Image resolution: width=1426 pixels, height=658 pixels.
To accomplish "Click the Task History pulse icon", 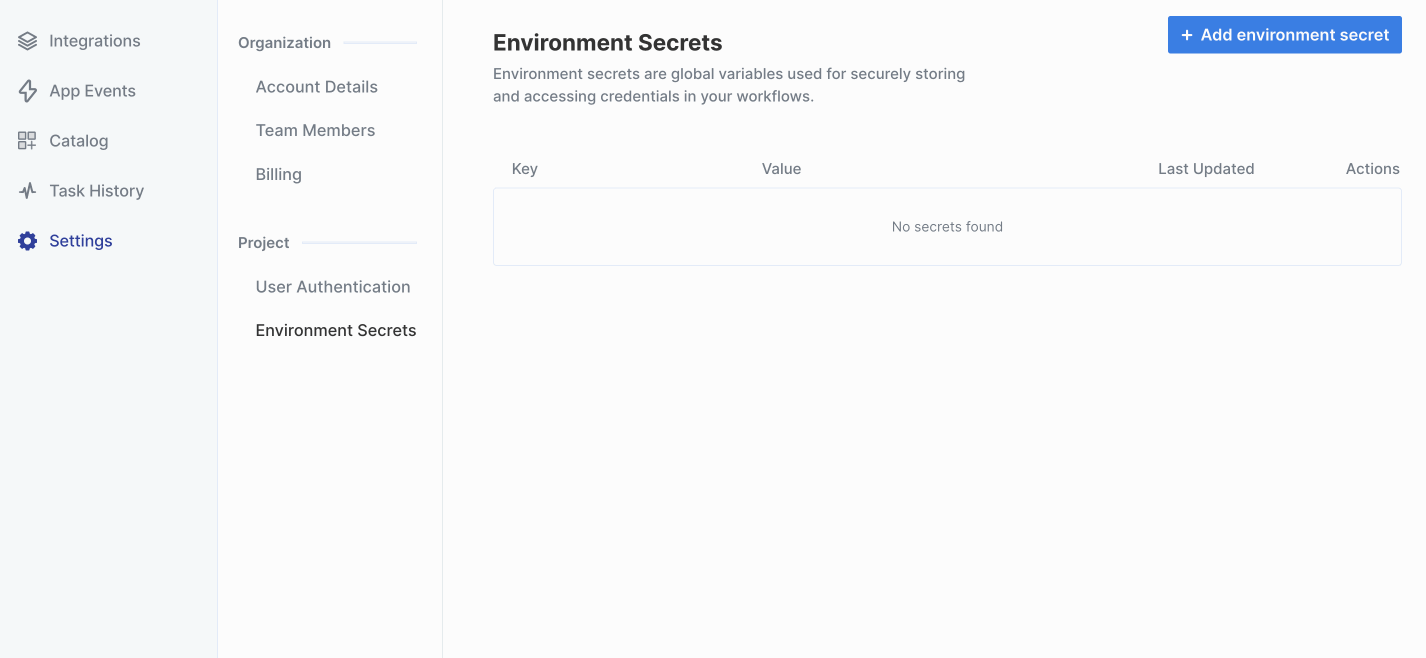I will 27,191.
